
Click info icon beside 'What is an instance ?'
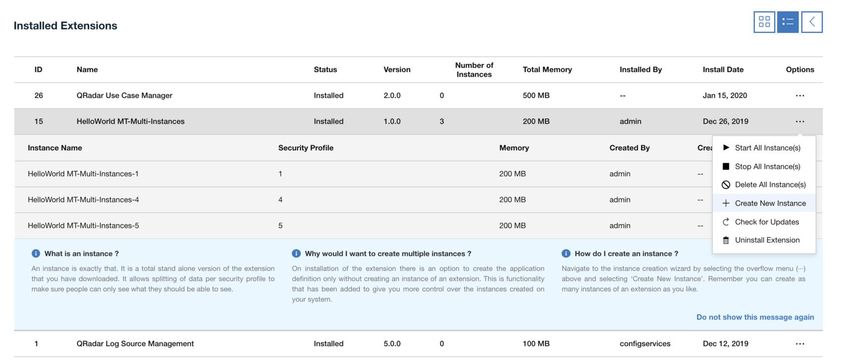(36, 253)
